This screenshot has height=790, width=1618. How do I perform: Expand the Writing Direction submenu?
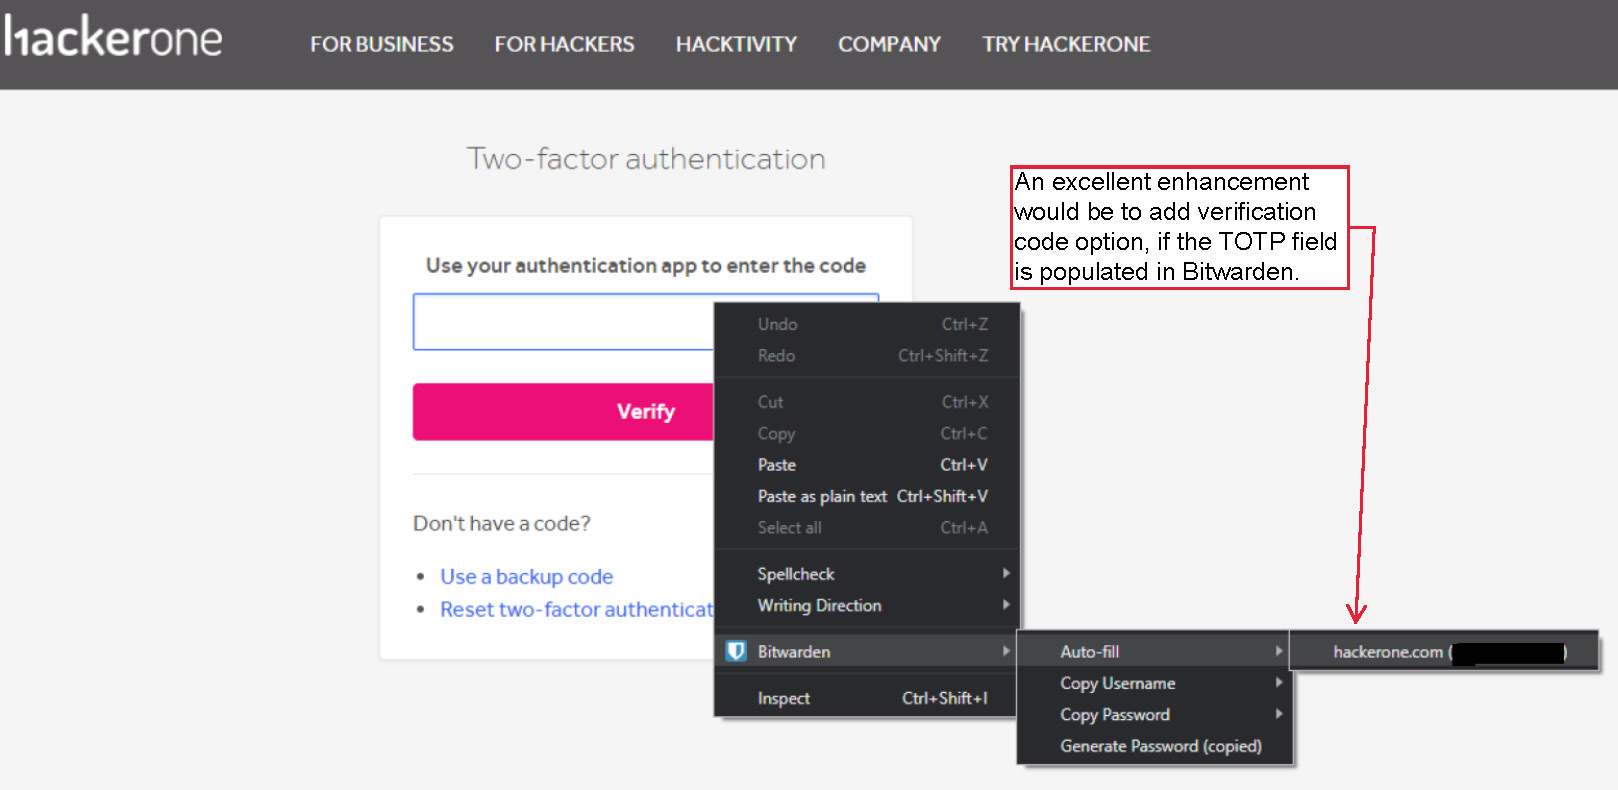coord(867,606)
